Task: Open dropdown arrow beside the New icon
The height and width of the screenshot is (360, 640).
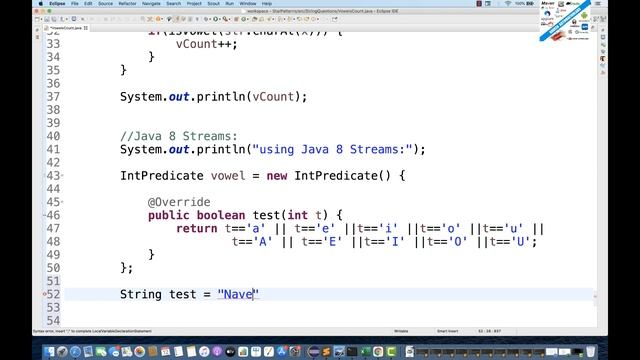Action: click(41, 19)
